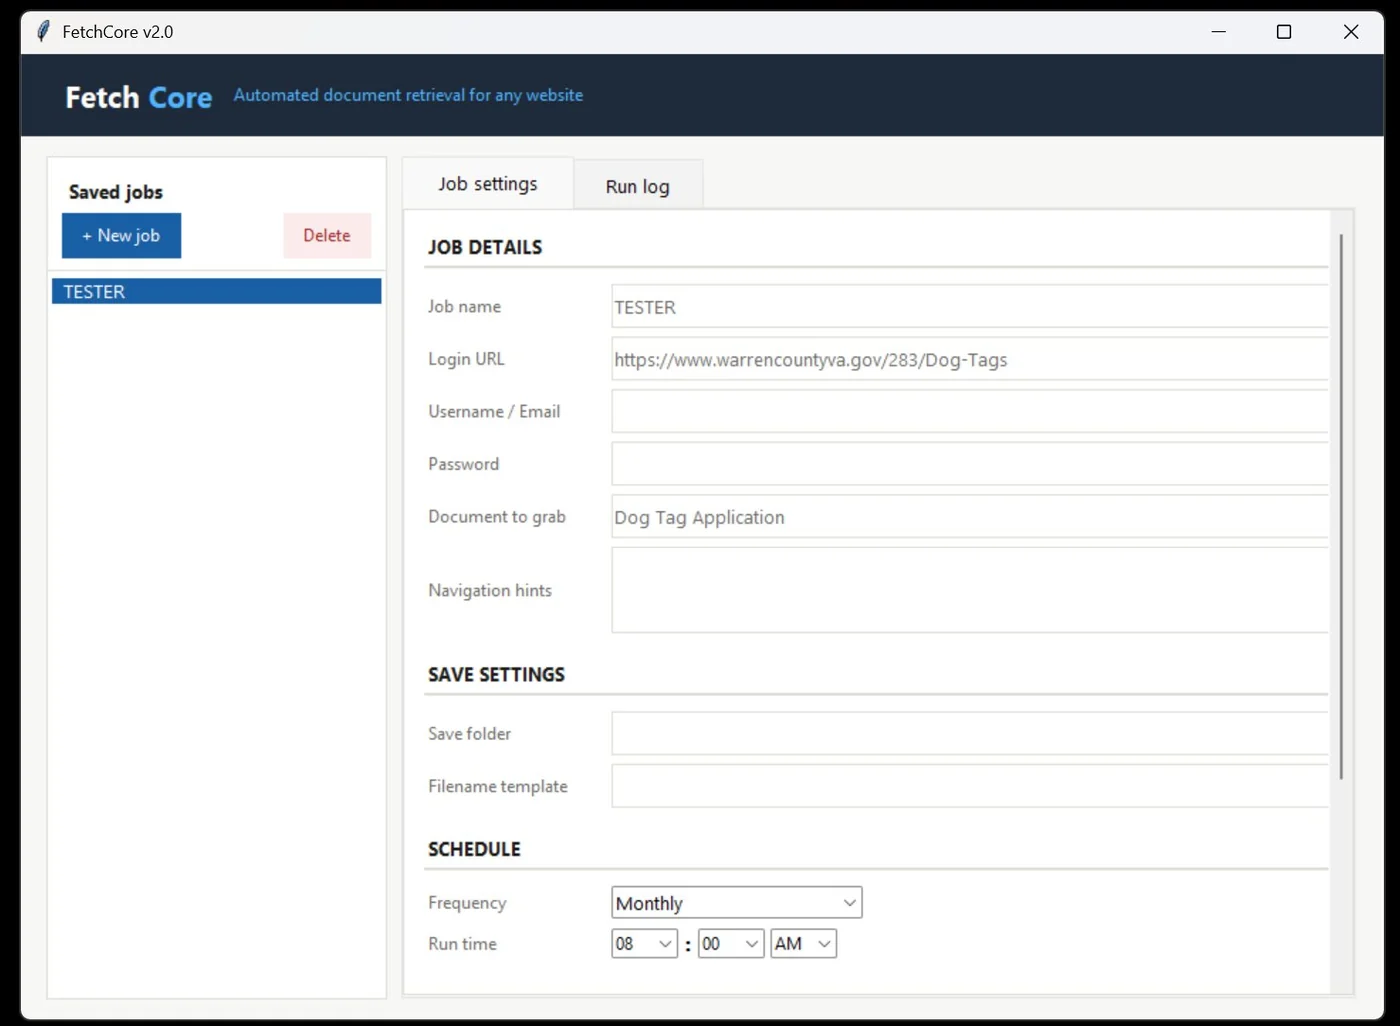Click the Navigation hints text area
The image size is (1400, 1026).
tap(970, 590)
